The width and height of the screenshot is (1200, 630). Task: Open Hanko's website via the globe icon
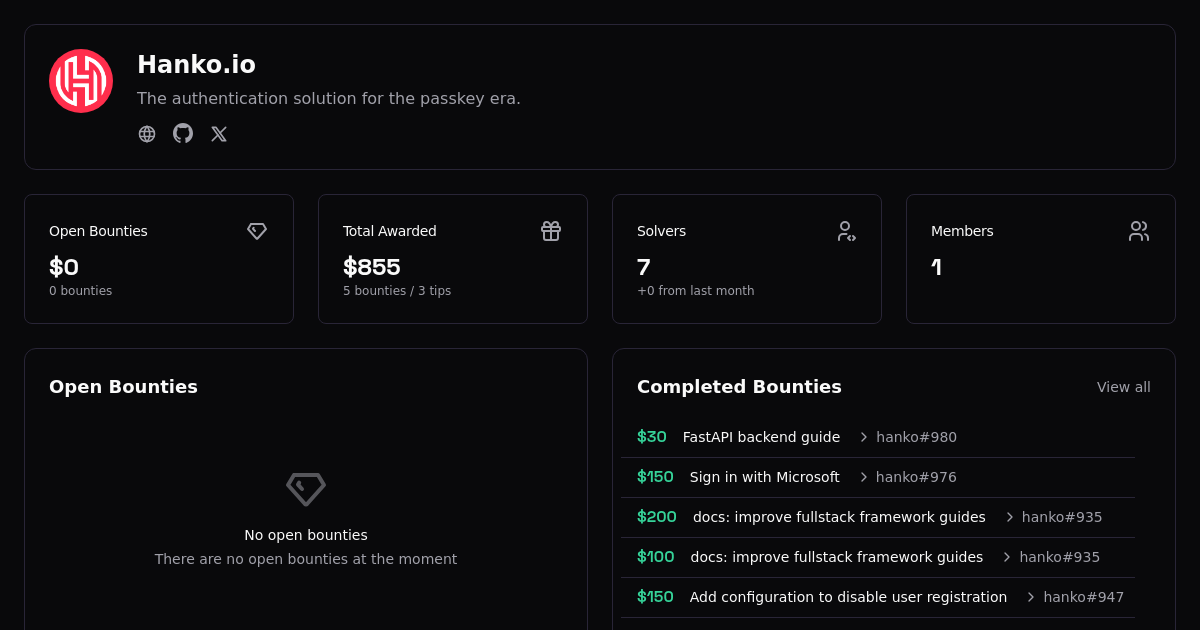147,133
